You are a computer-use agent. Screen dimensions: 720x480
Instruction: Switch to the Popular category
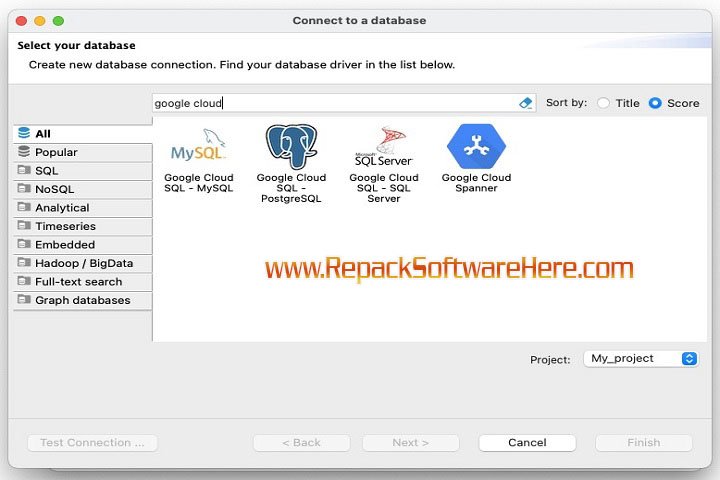click(x=83, y=152)
